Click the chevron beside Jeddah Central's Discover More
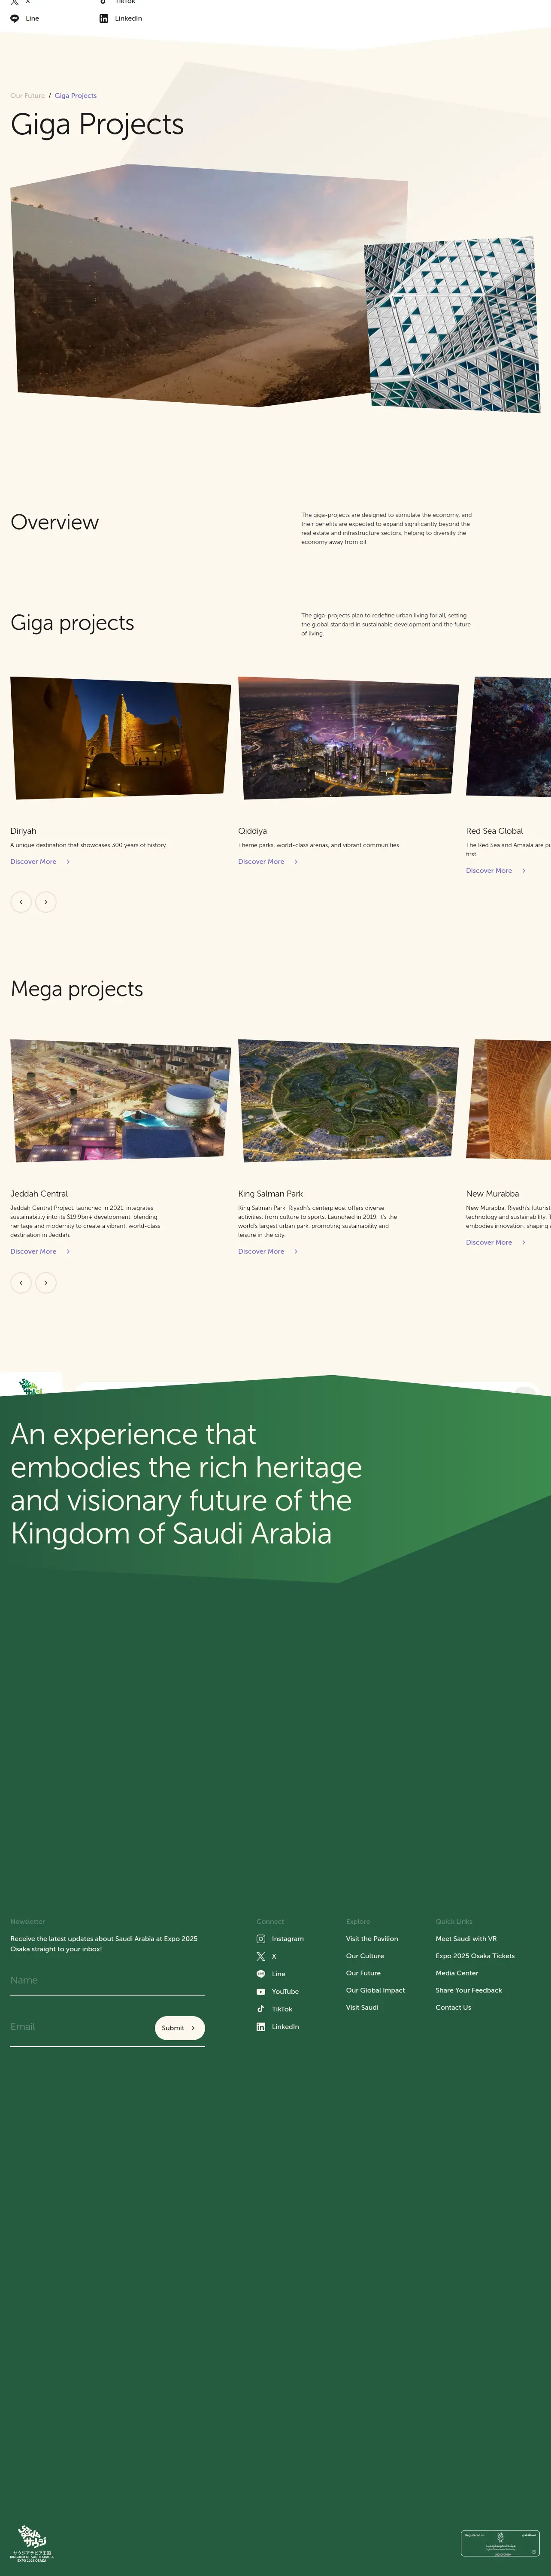The width and height of the screenshot is (551, 2576). click(x=68, y=1251)
